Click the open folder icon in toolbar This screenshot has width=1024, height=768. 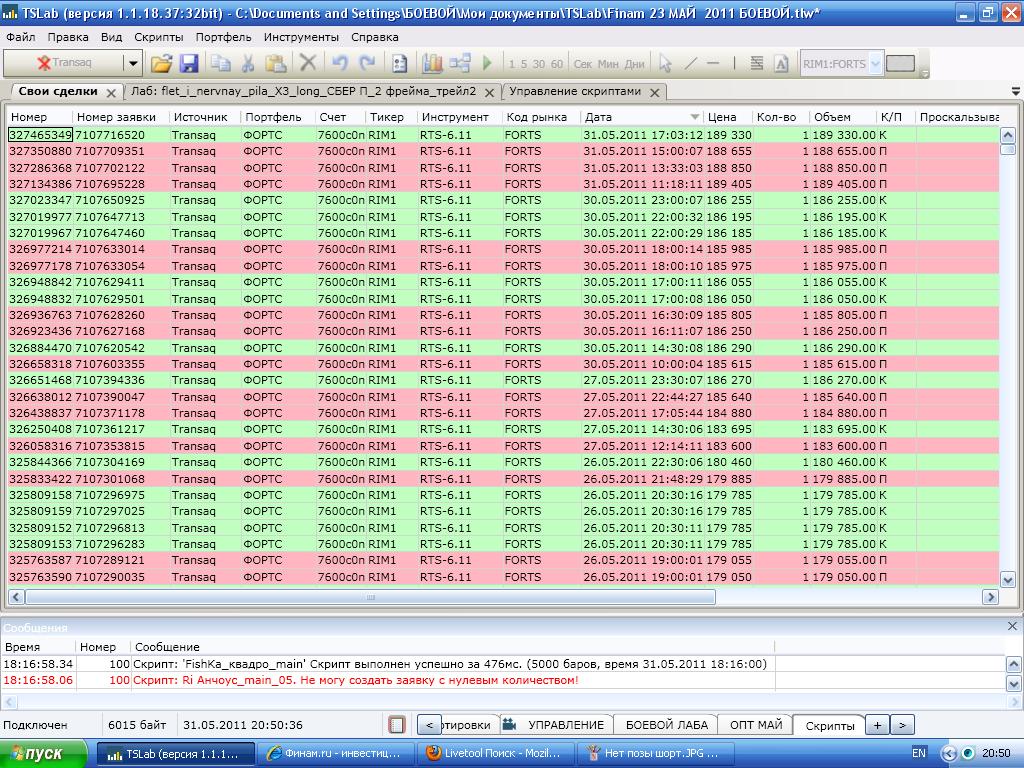(161, 63)
